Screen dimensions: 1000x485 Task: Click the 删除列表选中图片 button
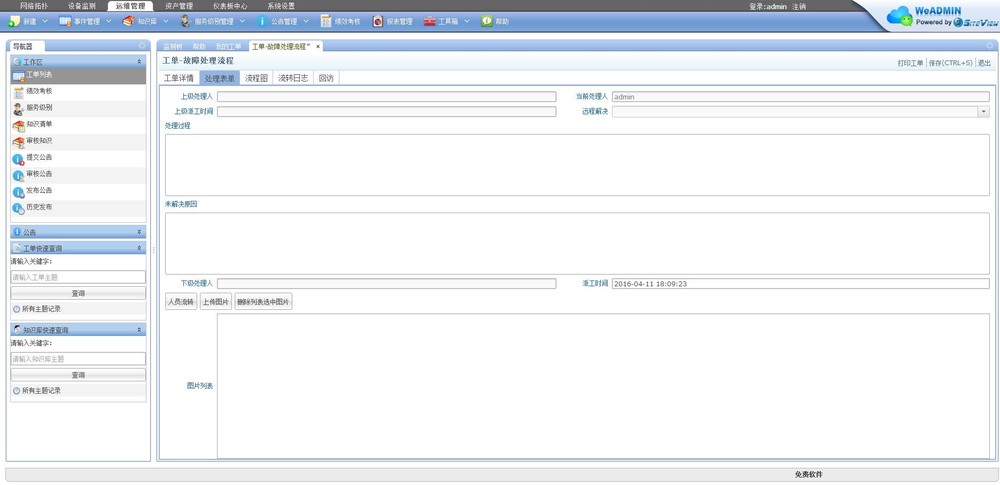point(263,302)
